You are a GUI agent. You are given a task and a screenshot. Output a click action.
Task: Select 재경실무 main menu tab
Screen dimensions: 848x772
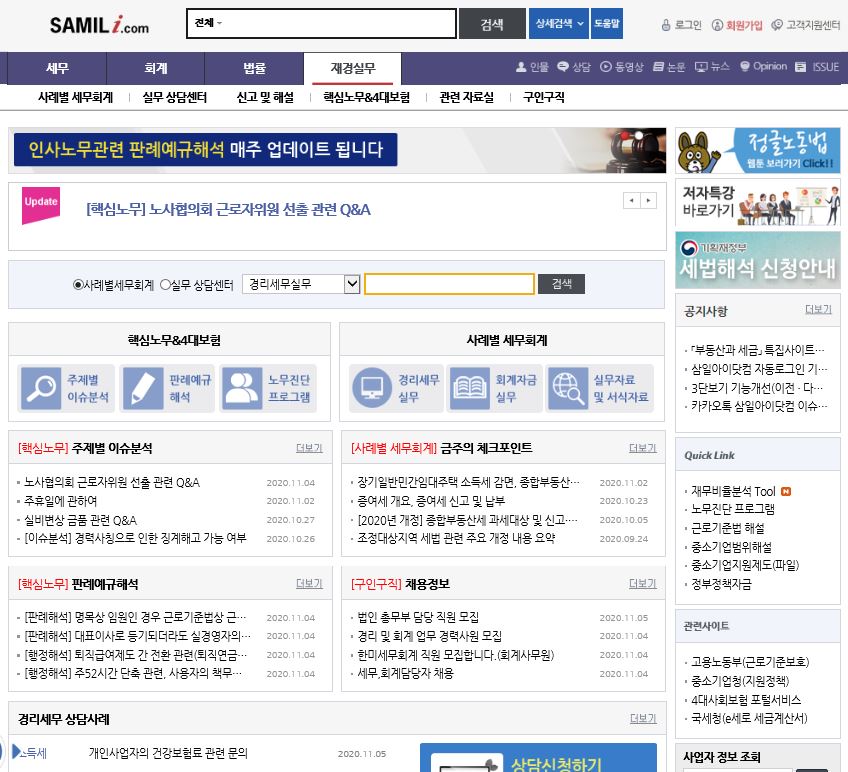(353, 68)
